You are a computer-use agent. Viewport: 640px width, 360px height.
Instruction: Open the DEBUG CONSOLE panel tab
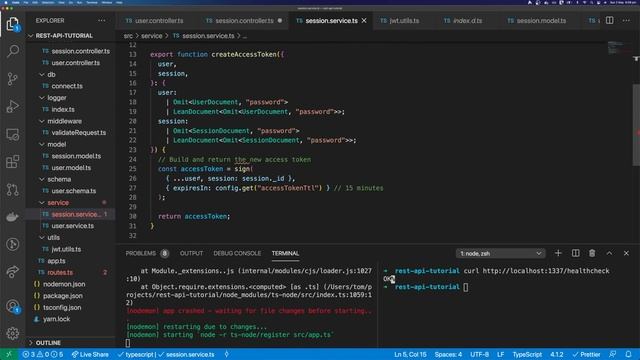point(237,253)
